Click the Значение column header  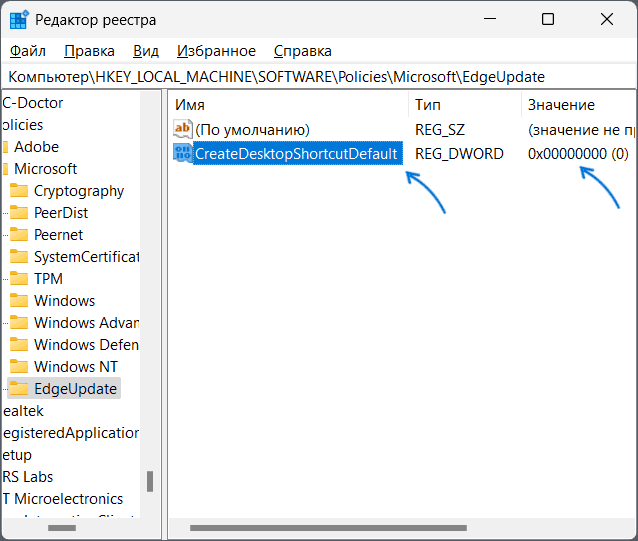(x=561, y=105)
